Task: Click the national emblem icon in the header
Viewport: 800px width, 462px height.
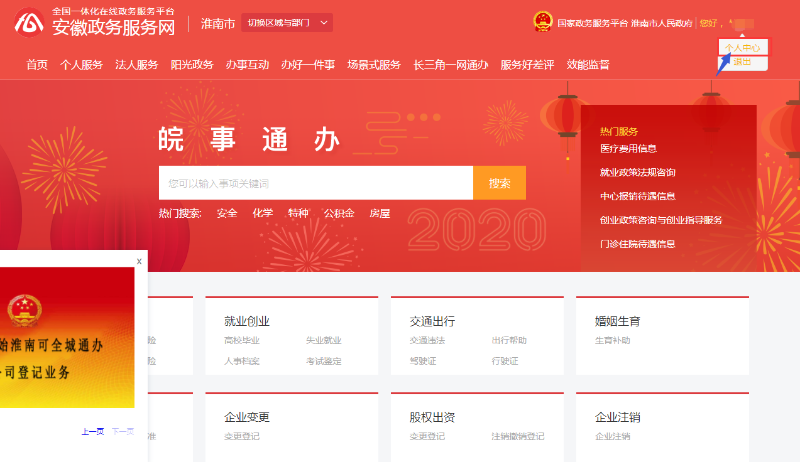Action: coord(541,21)
